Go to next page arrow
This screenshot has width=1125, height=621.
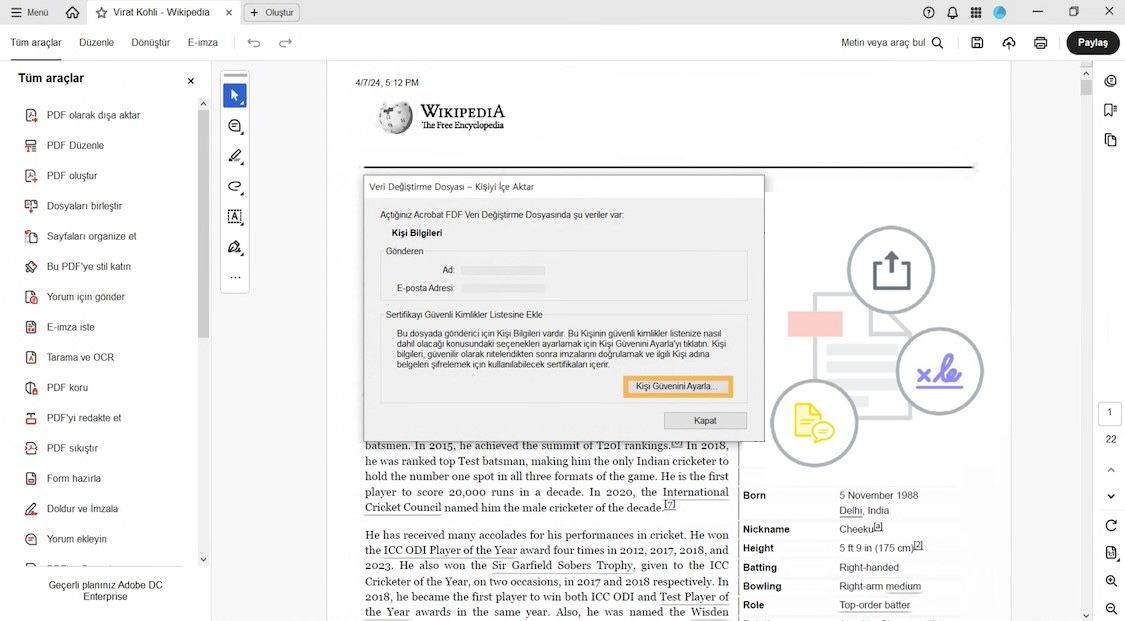point(1111,496)
